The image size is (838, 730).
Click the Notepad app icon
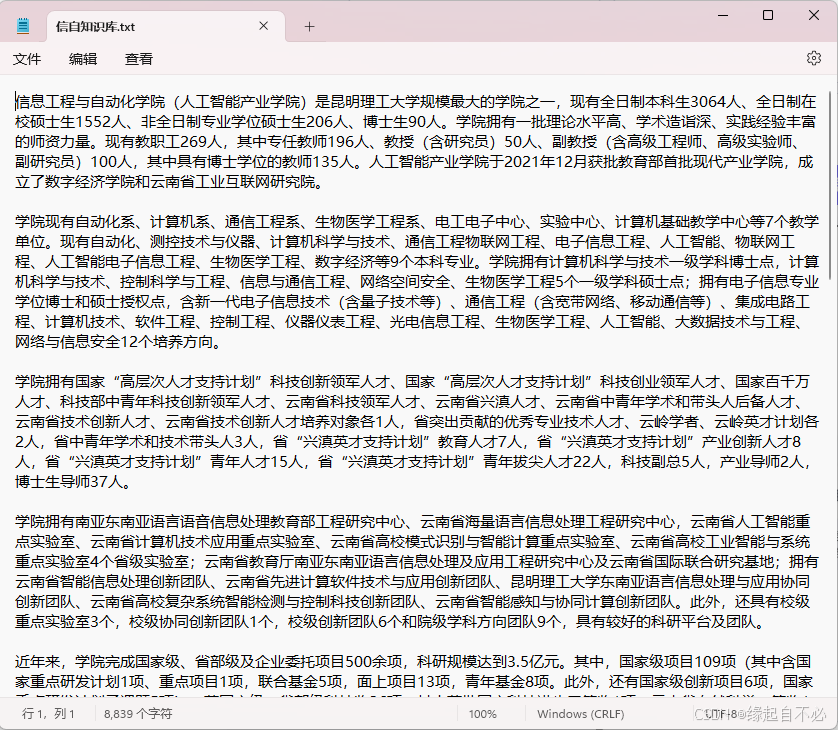click(x=22, y=26)
